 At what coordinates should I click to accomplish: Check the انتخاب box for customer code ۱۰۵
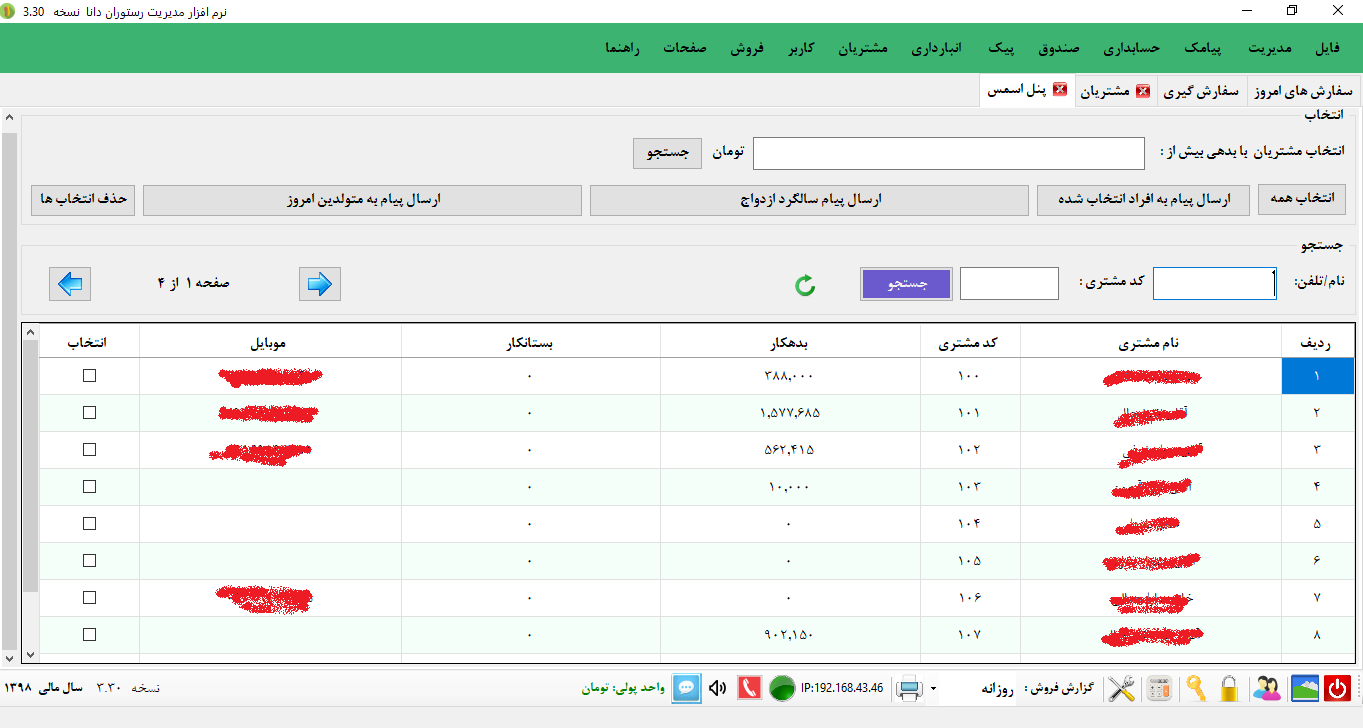89,561
